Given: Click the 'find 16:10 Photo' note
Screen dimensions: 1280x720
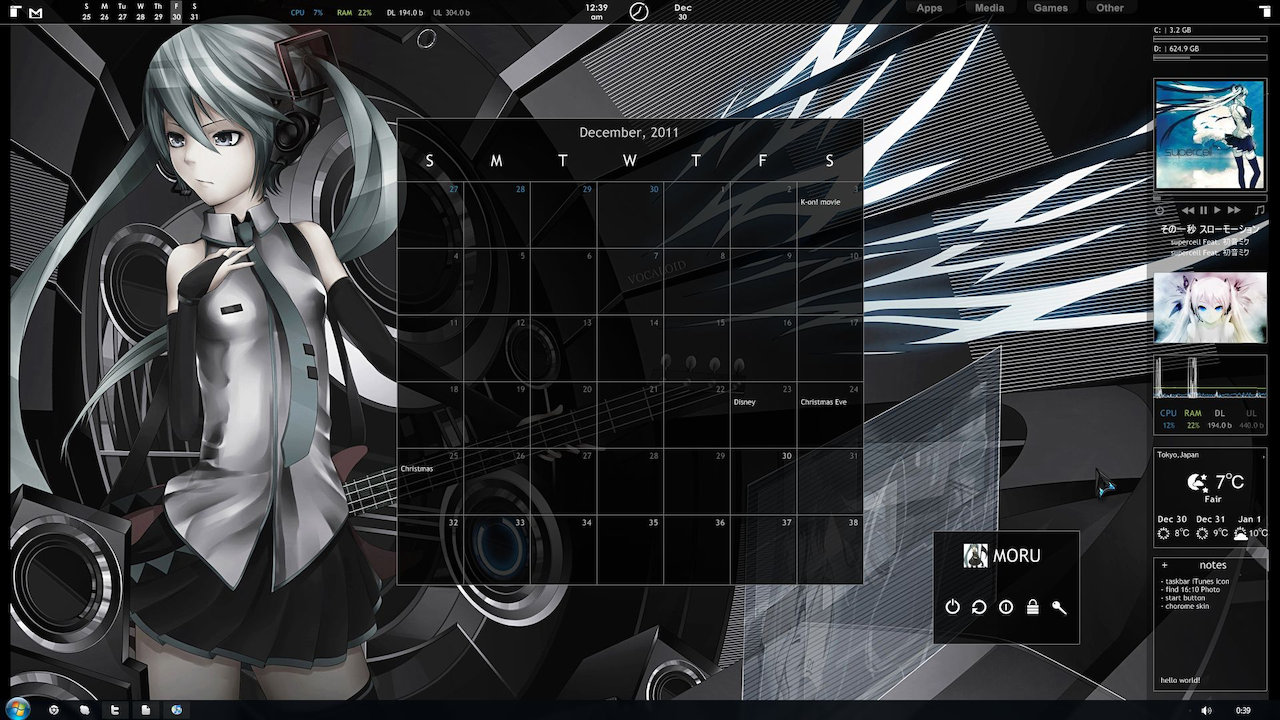Looking at the screenshot, I should pyautogui.click(x=1190, y=590).
